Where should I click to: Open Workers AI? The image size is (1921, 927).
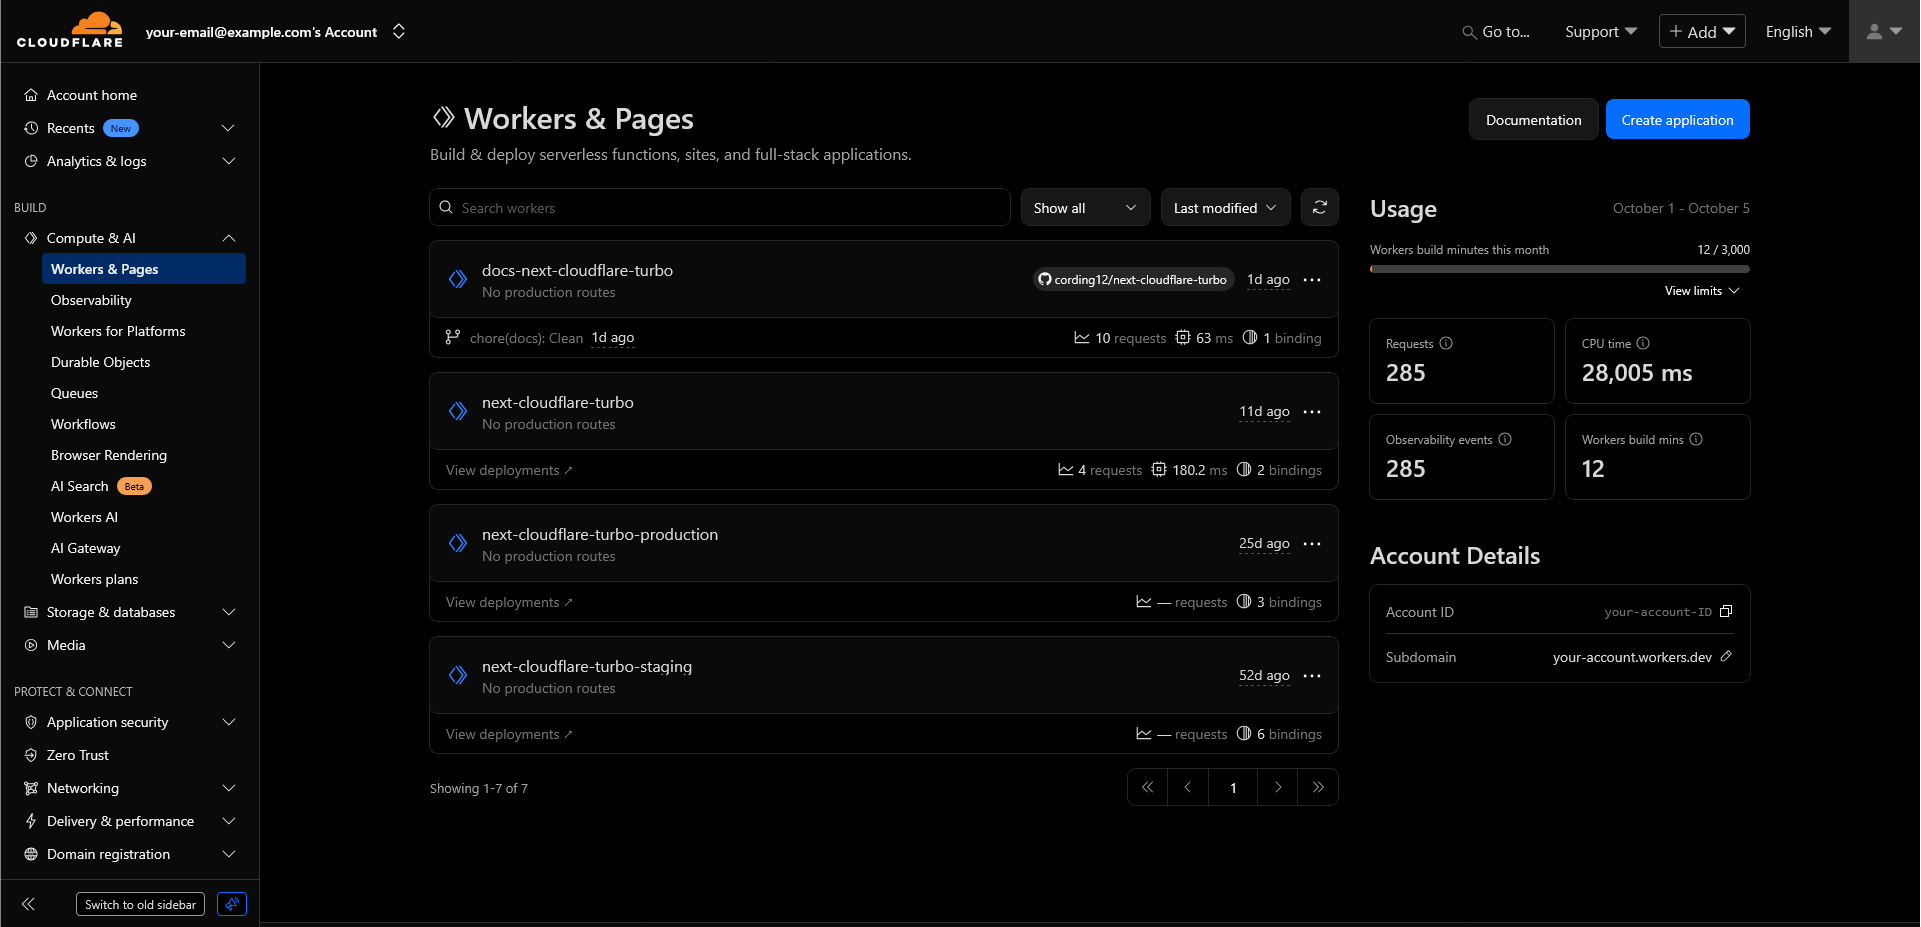click(x=84, y=517)
